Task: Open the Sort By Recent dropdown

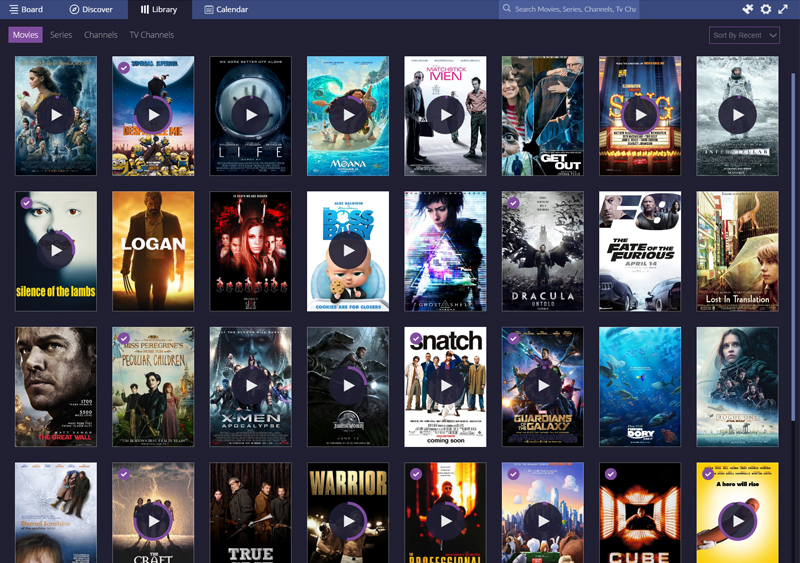Action: click(744, 35)
